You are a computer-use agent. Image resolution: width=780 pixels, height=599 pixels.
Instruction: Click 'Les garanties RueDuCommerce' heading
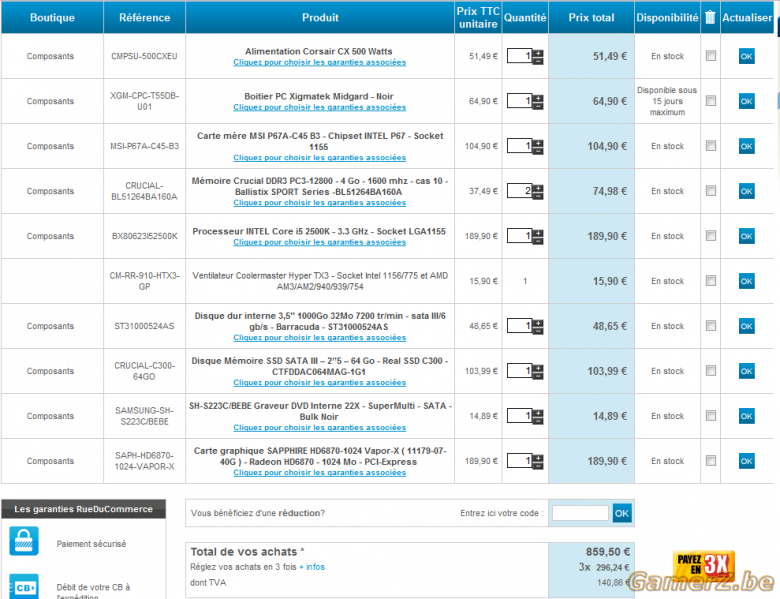pos(83,509)
